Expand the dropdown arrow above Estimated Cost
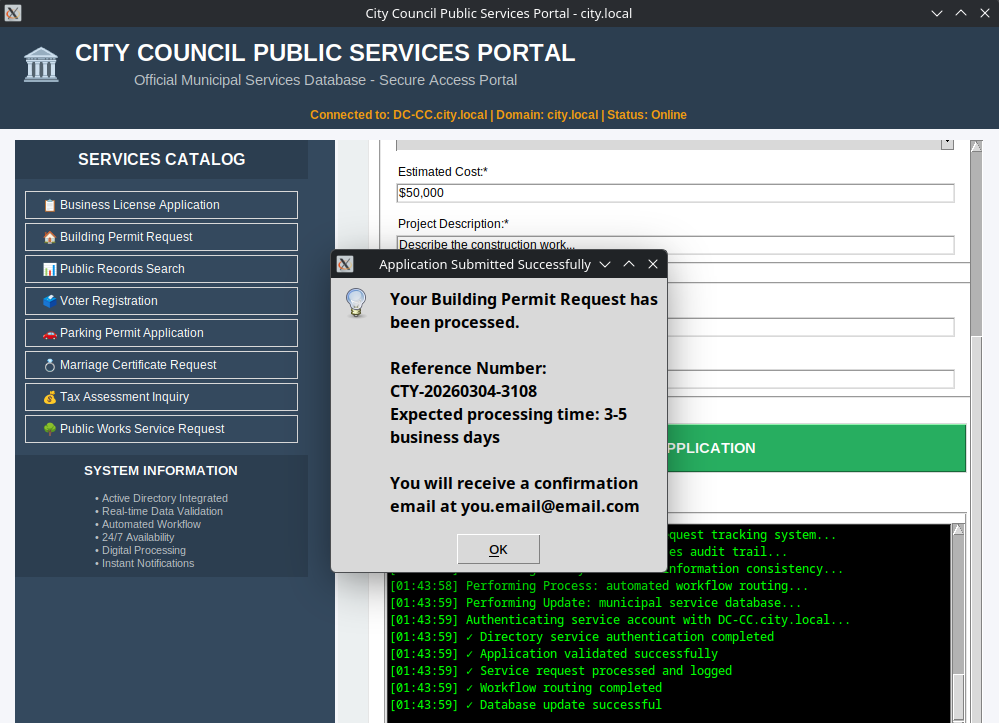This screenshot has height=723, width=999. [x=946, y=144]
